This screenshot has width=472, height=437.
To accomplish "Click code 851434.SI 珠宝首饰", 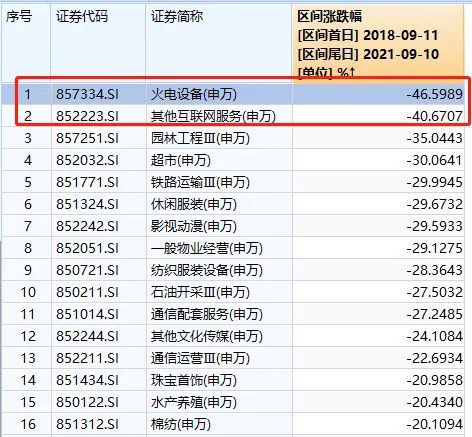I will (87, 380).
